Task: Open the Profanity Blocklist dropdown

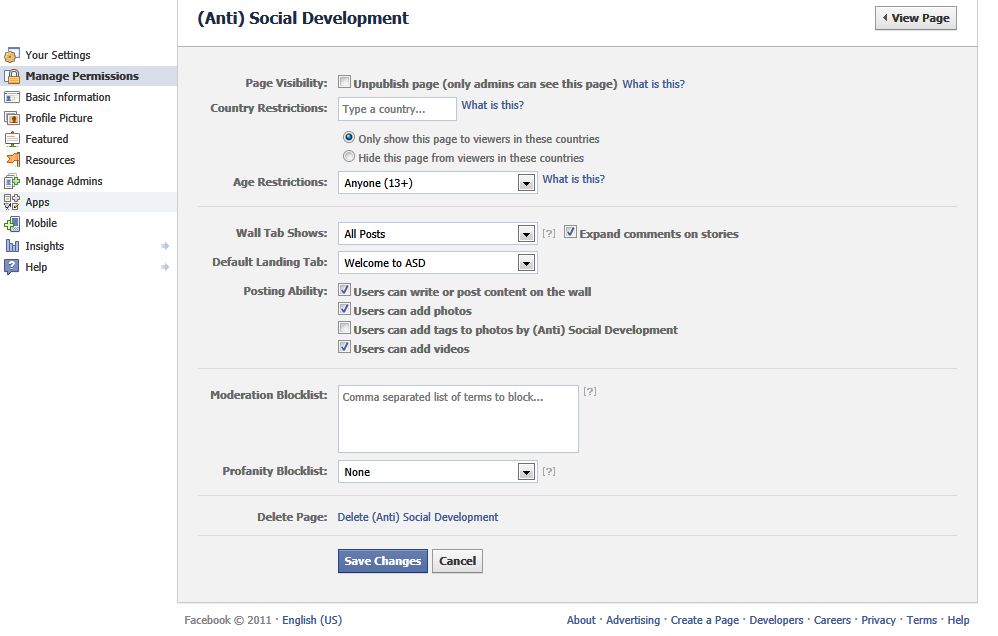Action: point(437,472)
